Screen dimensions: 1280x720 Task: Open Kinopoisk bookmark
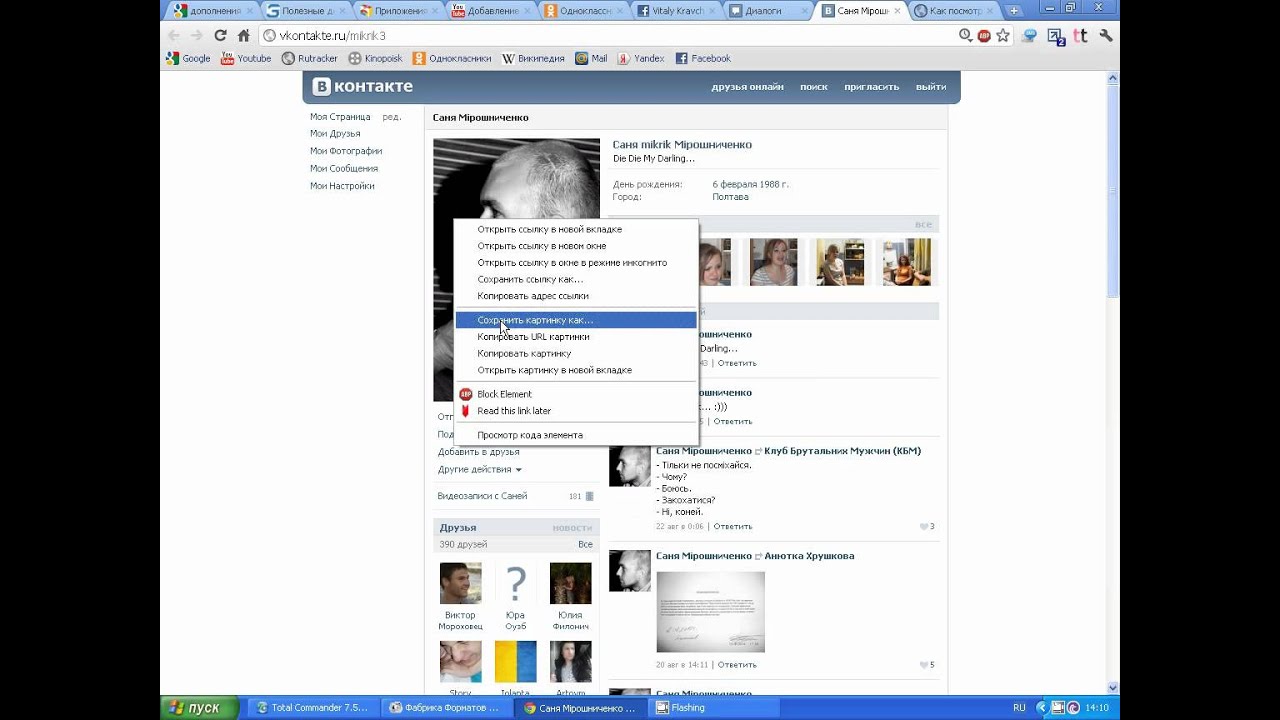point(376,58)
